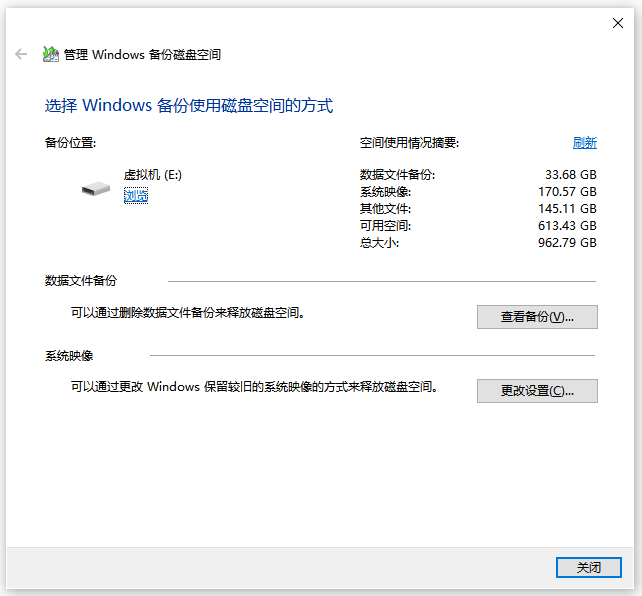642x596 pixels.
Task: Click the 145.11 GB value
Action: 567,209
